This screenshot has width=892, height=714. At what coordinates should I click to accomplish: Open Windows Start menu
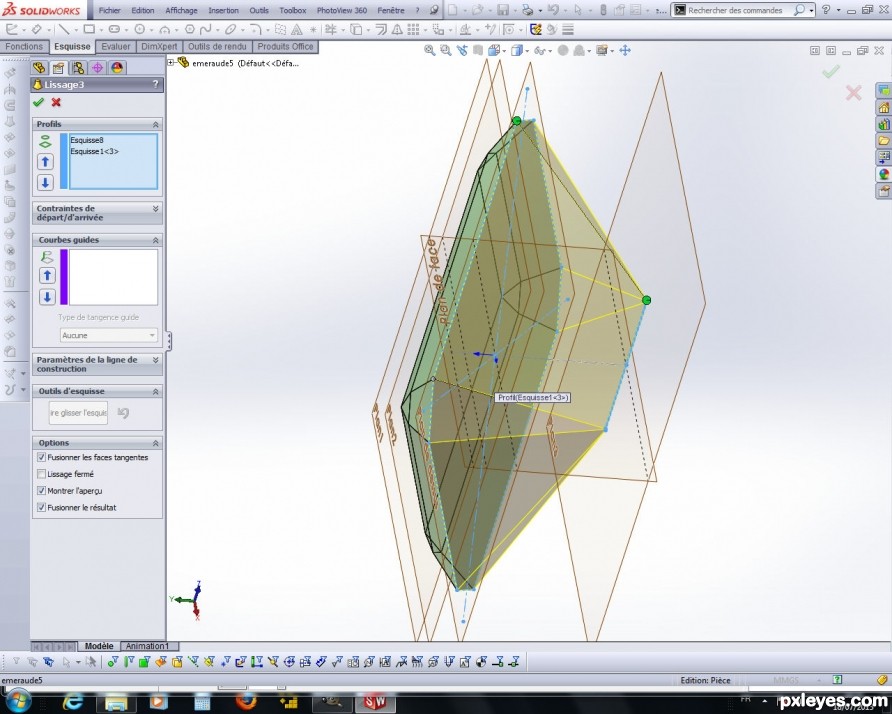point(18,702)
